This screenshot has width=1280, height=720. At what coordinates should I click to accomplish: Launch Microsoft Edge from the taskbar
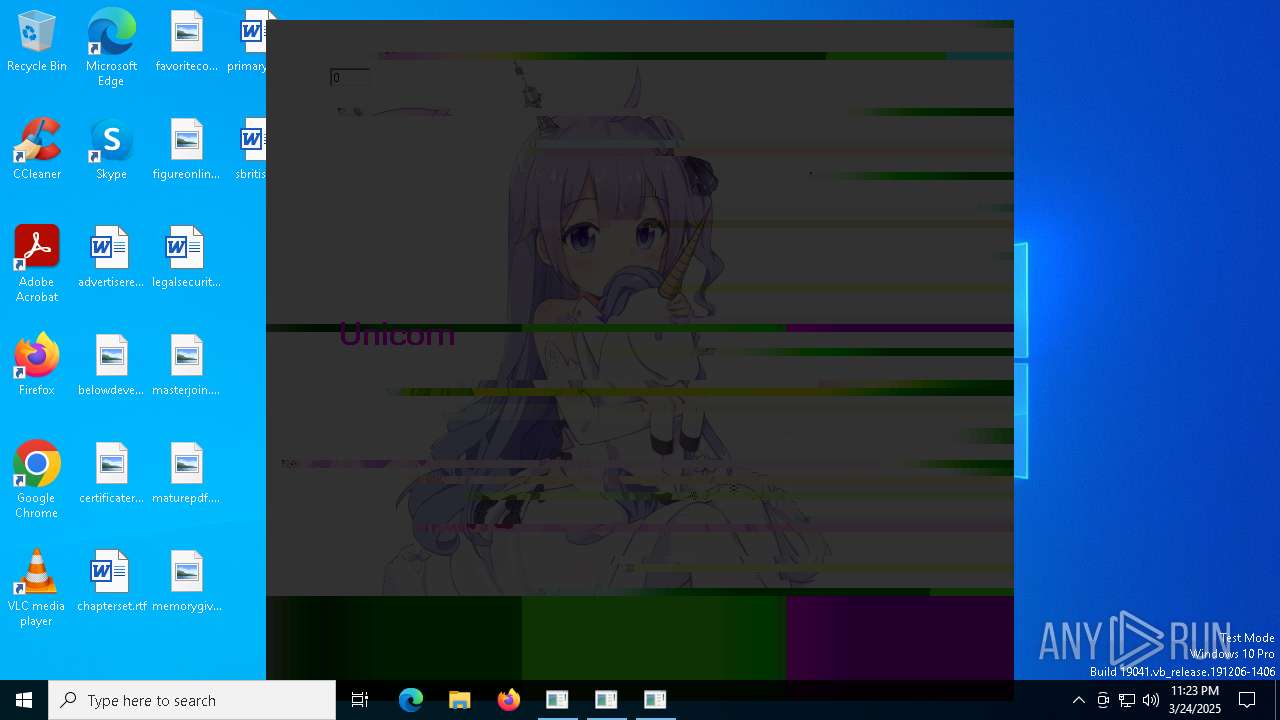point(411,700)
